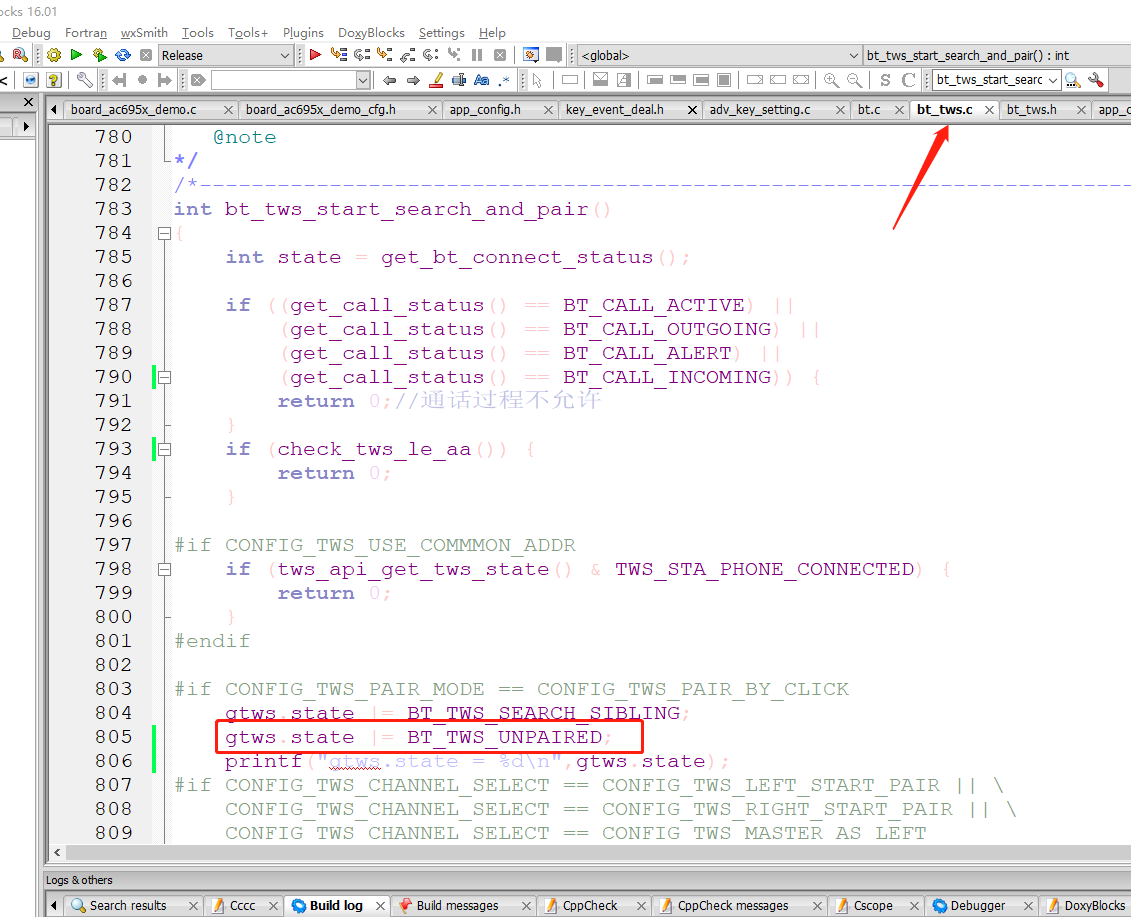Viewport: 1131px width, 917px height.
Task: Click the Run to cursor debug icon
Action: click(x=338, y=55)
